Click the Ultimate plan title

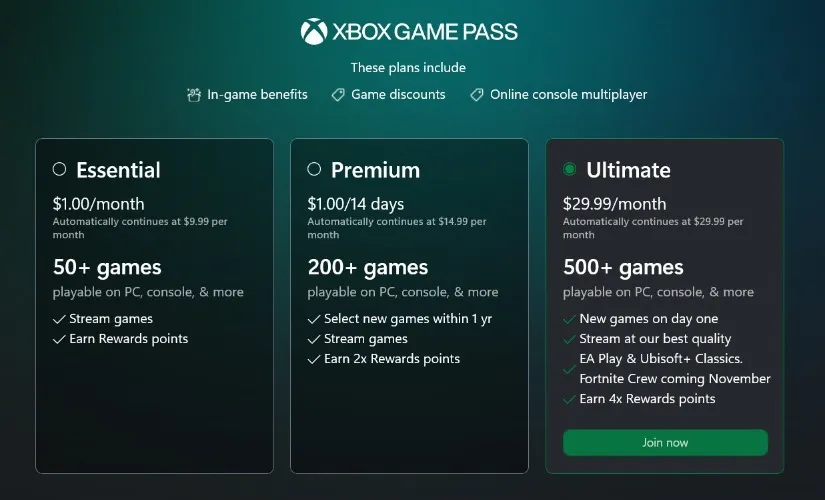click(x=628, y=170)
